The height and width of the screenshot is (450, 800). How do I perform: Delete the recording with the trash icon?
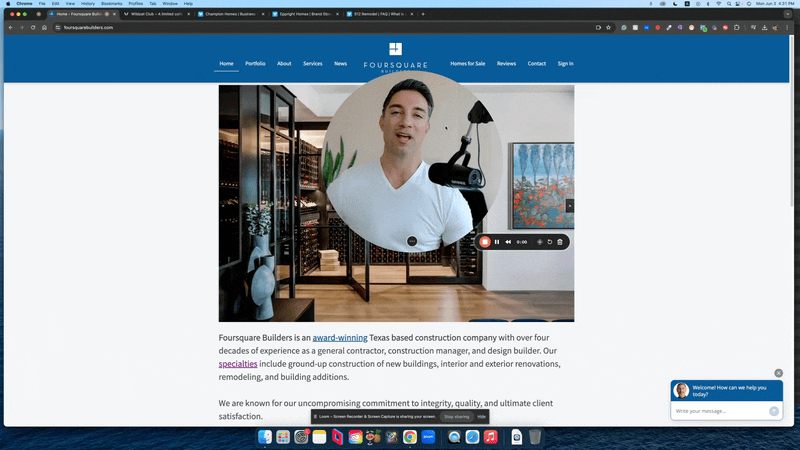(560, 242)
